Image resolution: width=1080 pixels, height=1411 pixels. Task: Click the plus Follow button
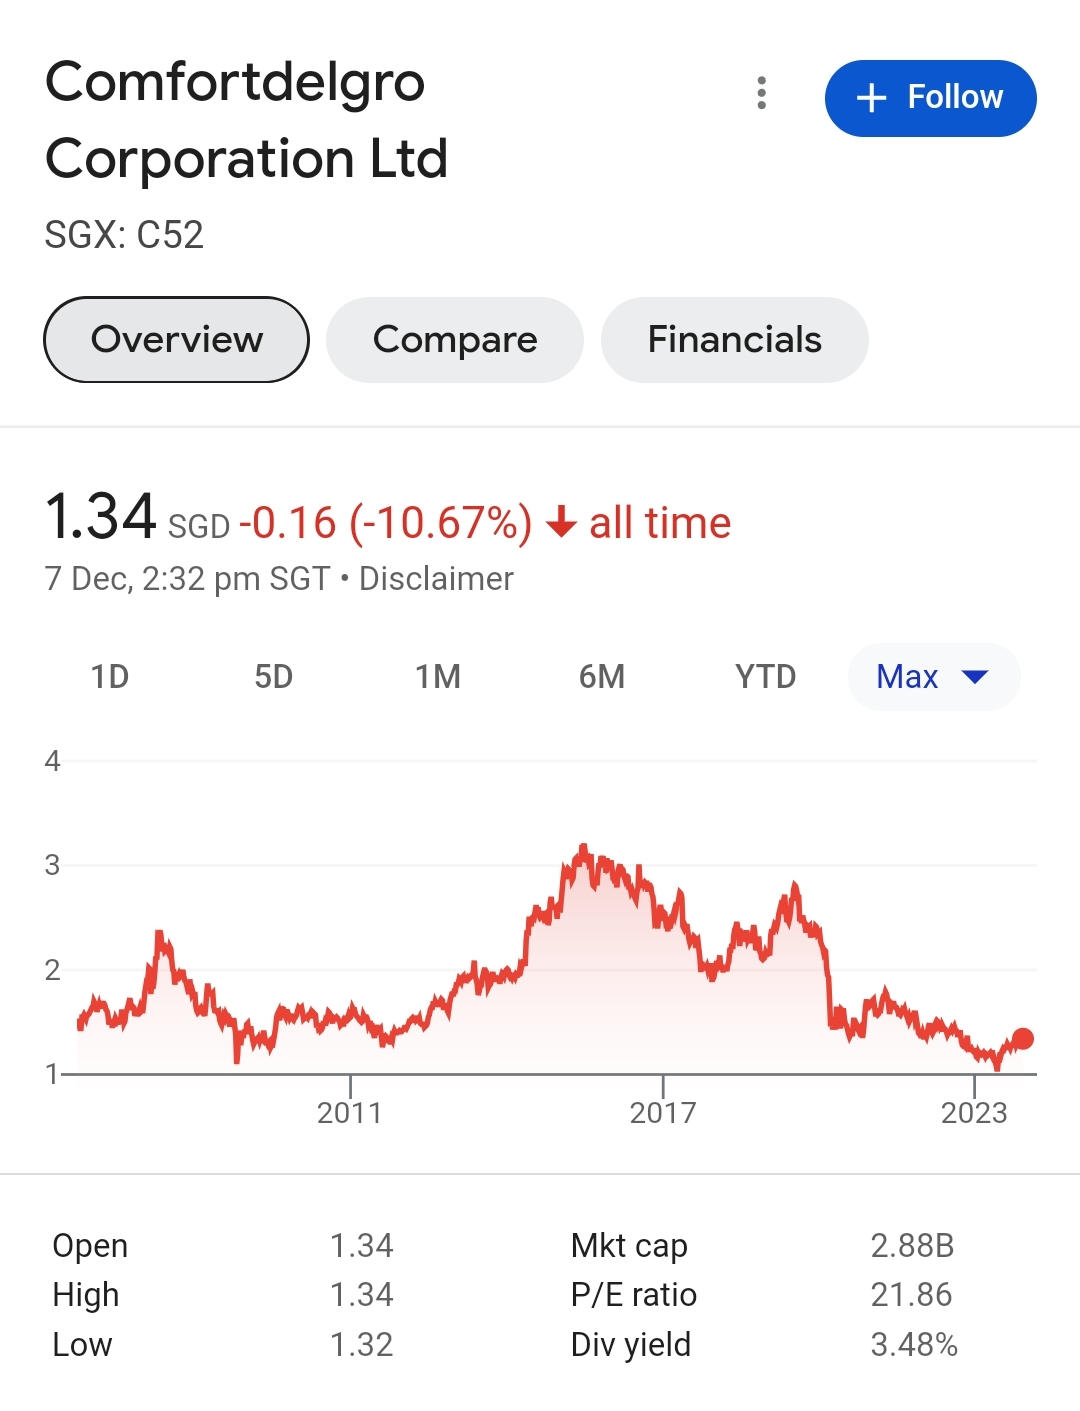click(x=930, y=98)
